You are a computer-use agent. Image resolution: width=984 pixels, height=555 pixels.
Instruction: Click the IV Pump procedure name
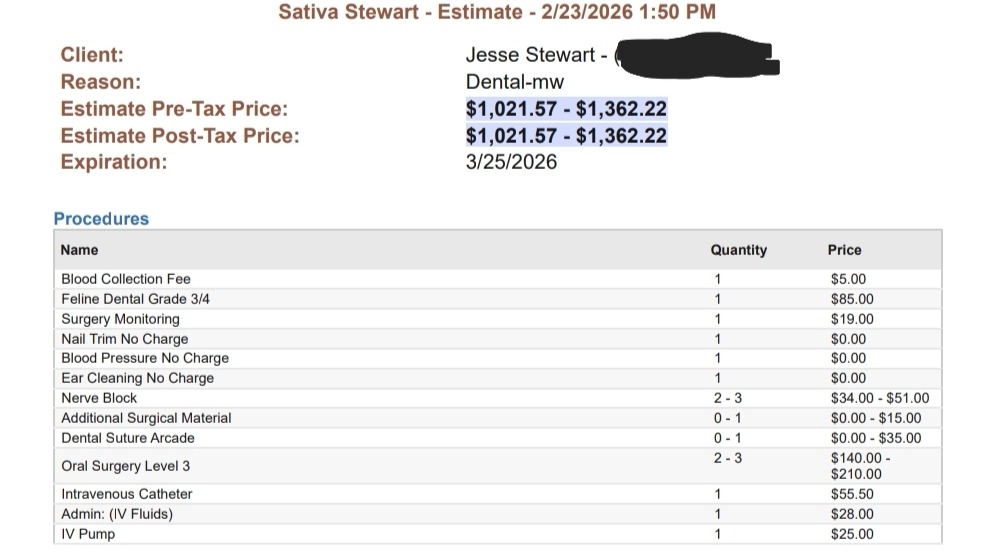[88, 534]
